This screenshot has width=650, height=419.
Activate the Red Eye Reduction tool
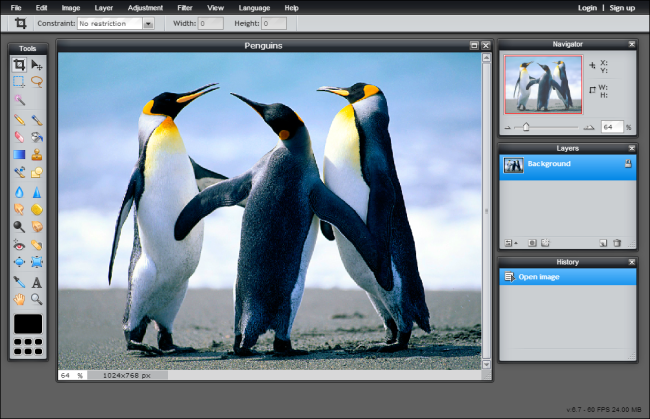[x=19, y=244]
